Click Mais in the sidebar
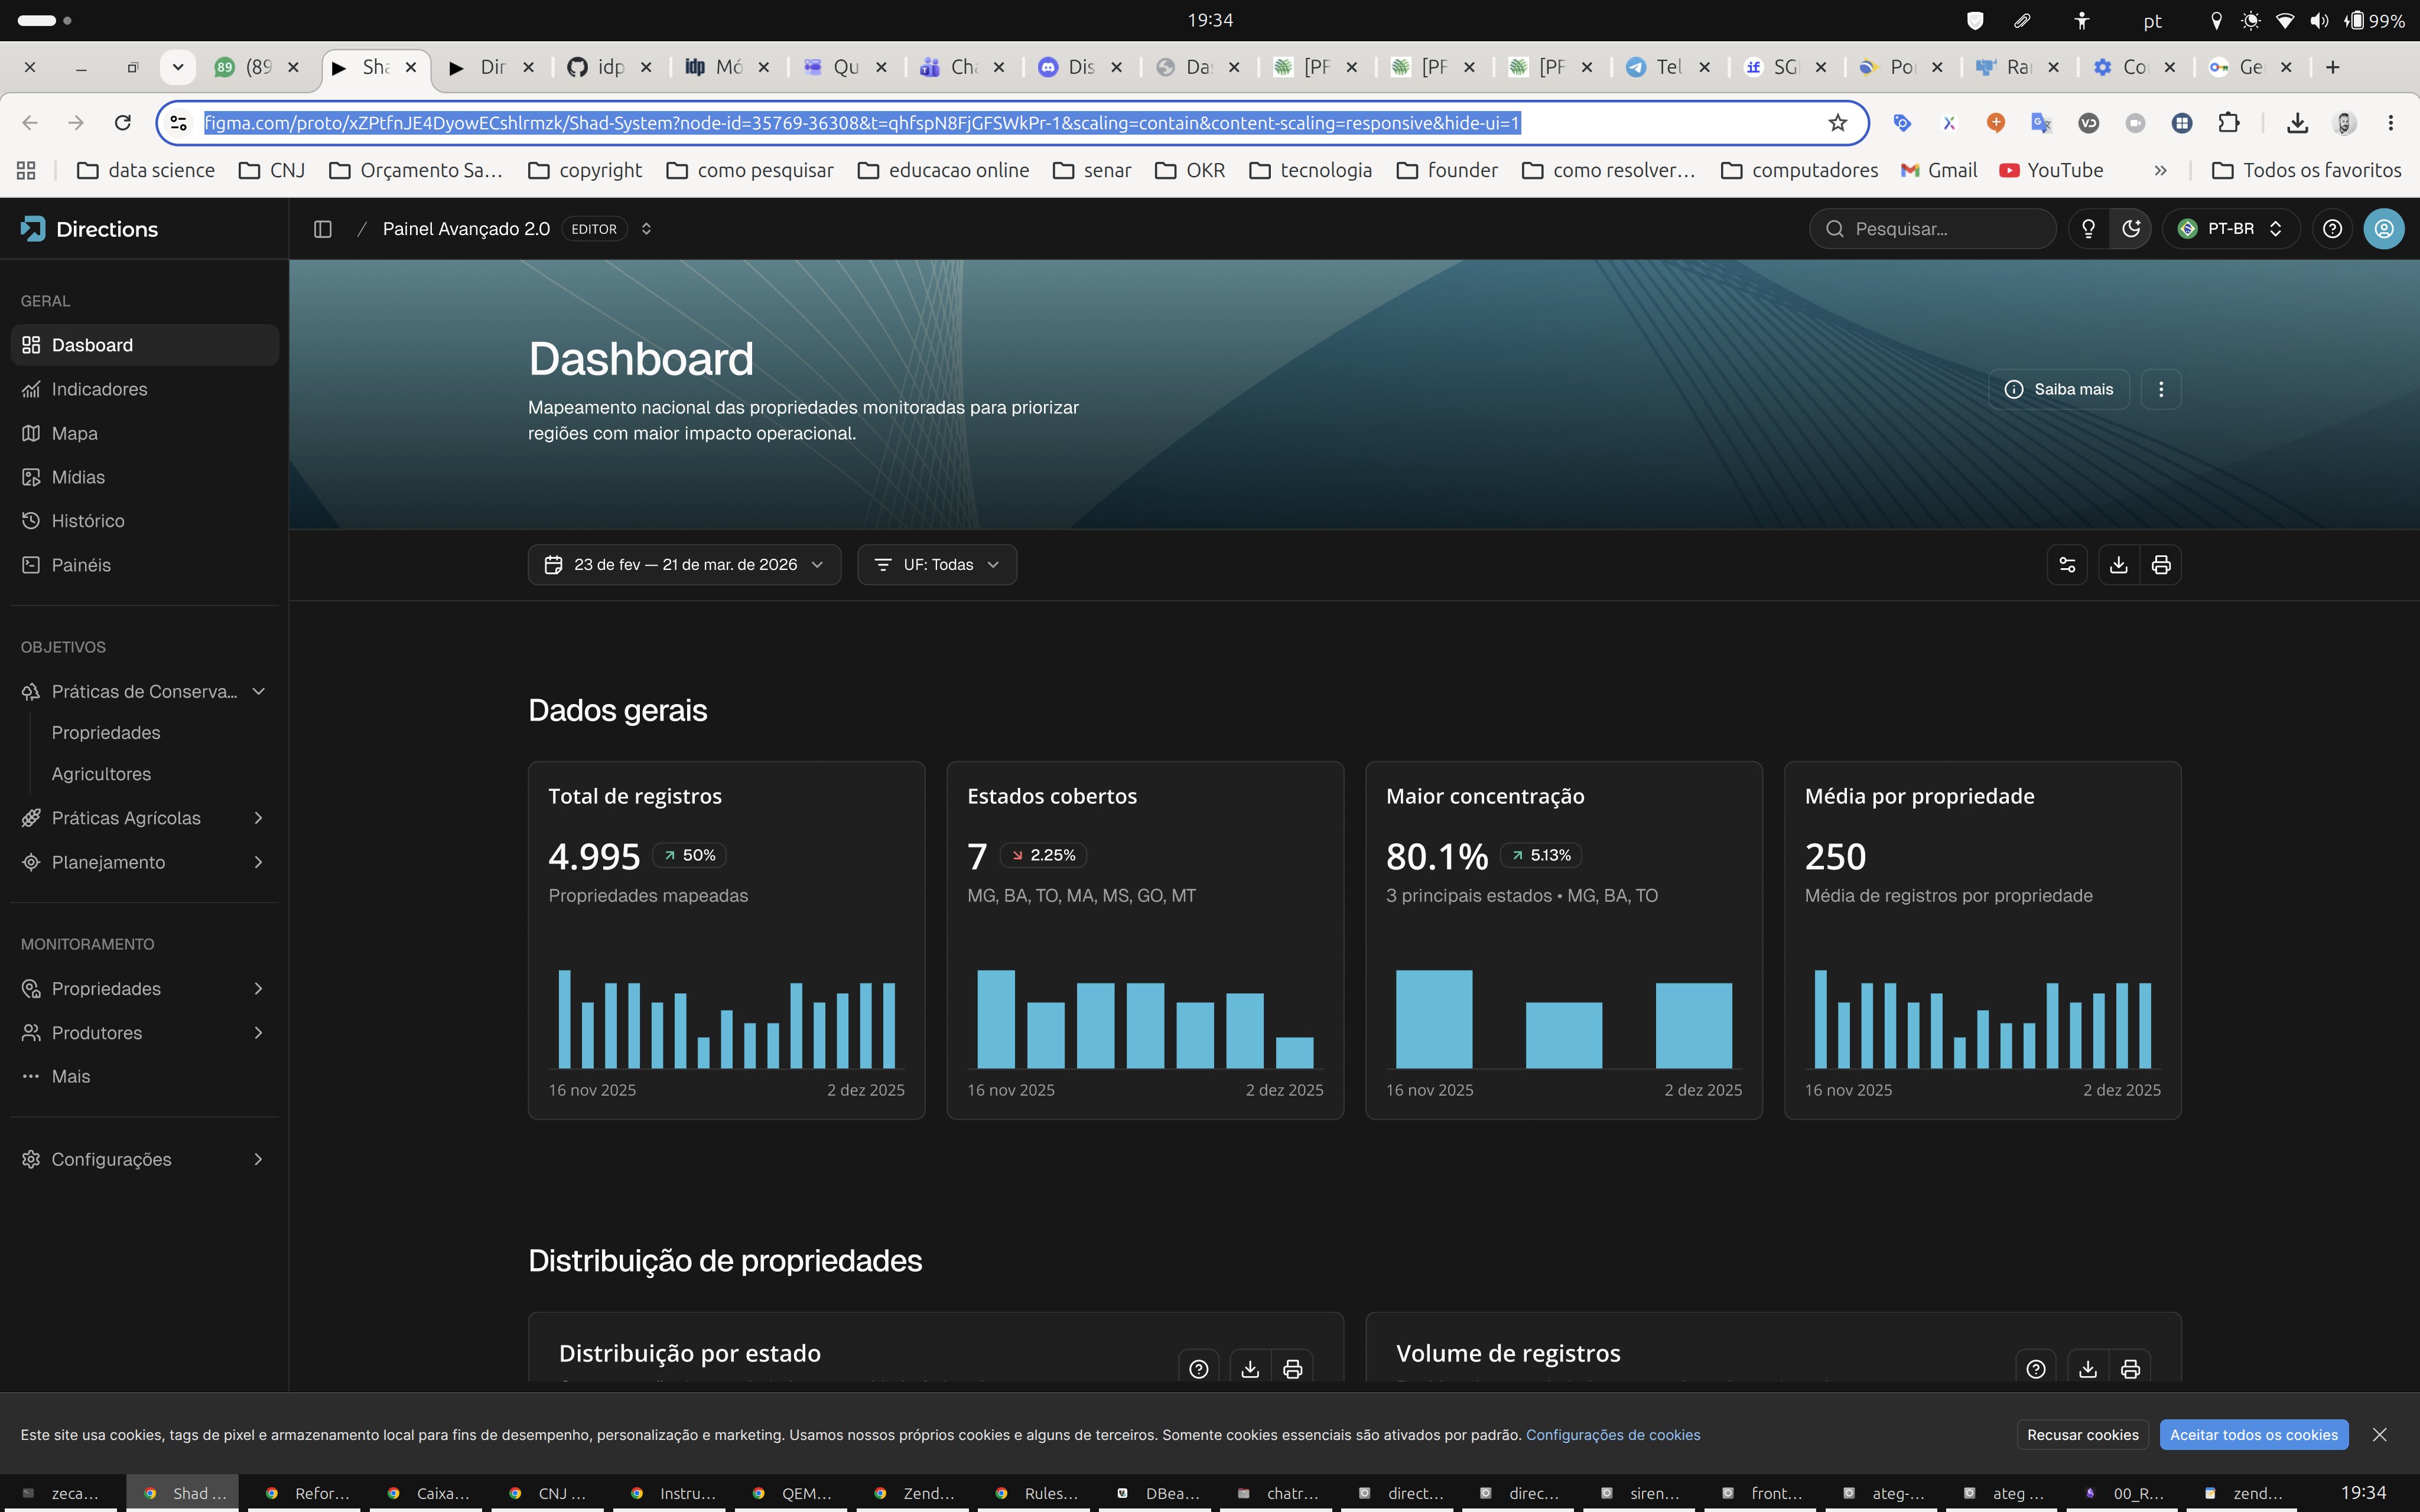 tap(145, 1077)
